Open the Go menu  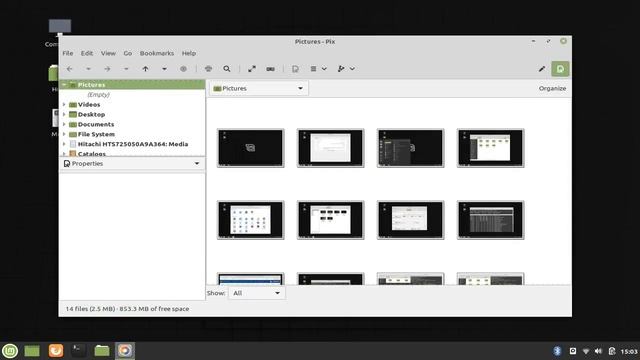pyautogui.click(x=128, y=53)
